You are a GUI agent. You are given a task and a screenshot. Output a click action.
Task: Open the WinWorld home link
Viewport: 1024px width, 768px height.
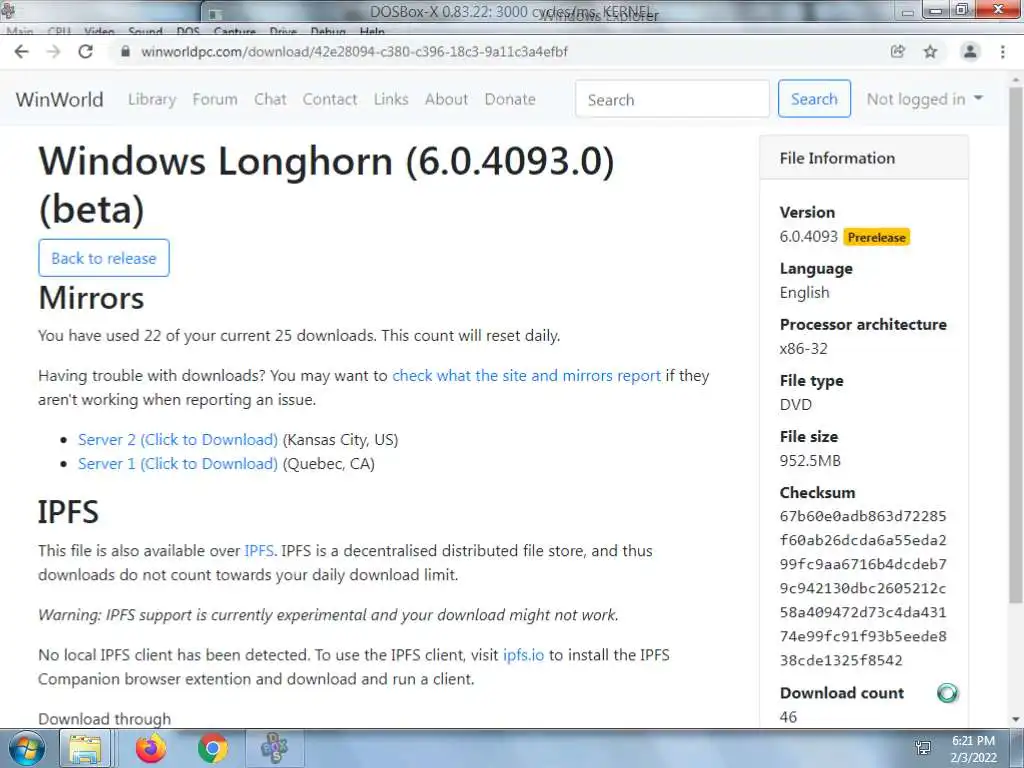[59, 99]
